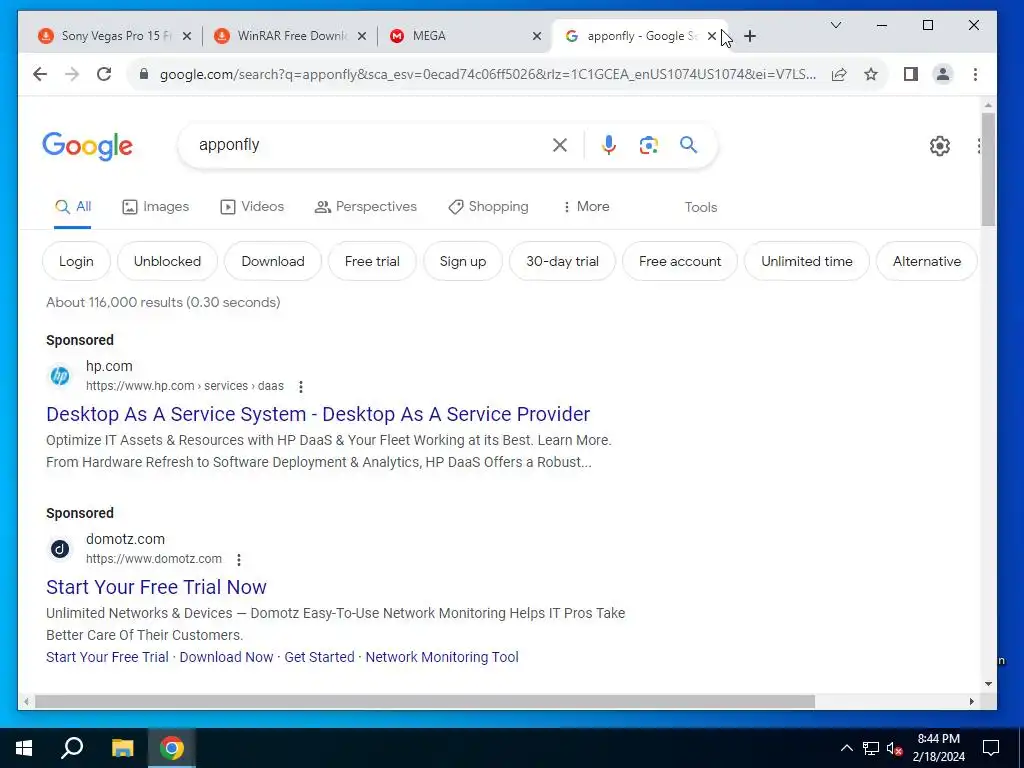Viewport: 1024px width, 768px height.
Task: Open the Get Started sitelink
Action: (x=319, y=657)
